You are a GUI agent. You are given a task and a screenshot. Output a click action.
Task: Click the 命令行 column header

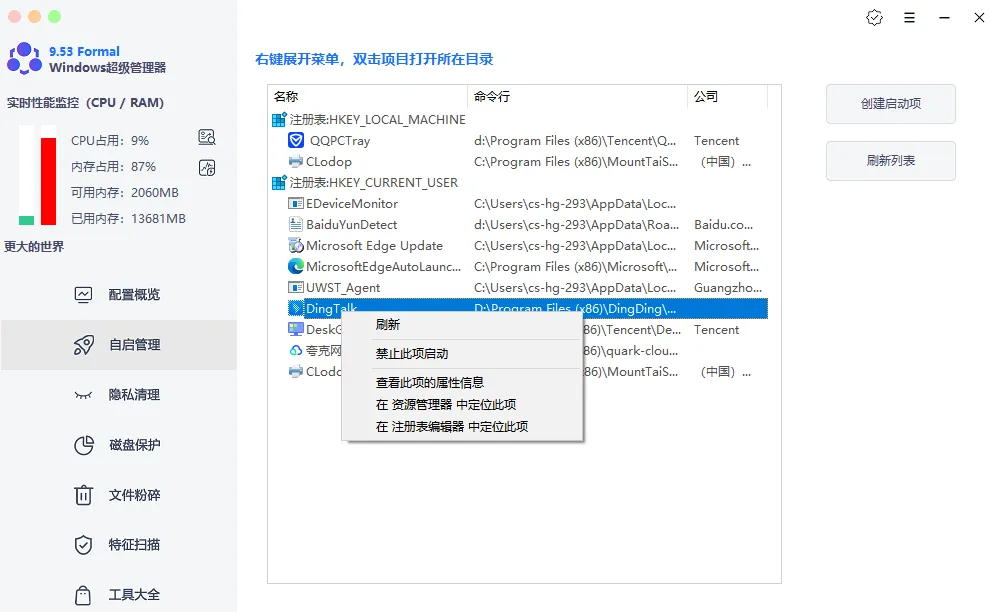coord(577,97)
